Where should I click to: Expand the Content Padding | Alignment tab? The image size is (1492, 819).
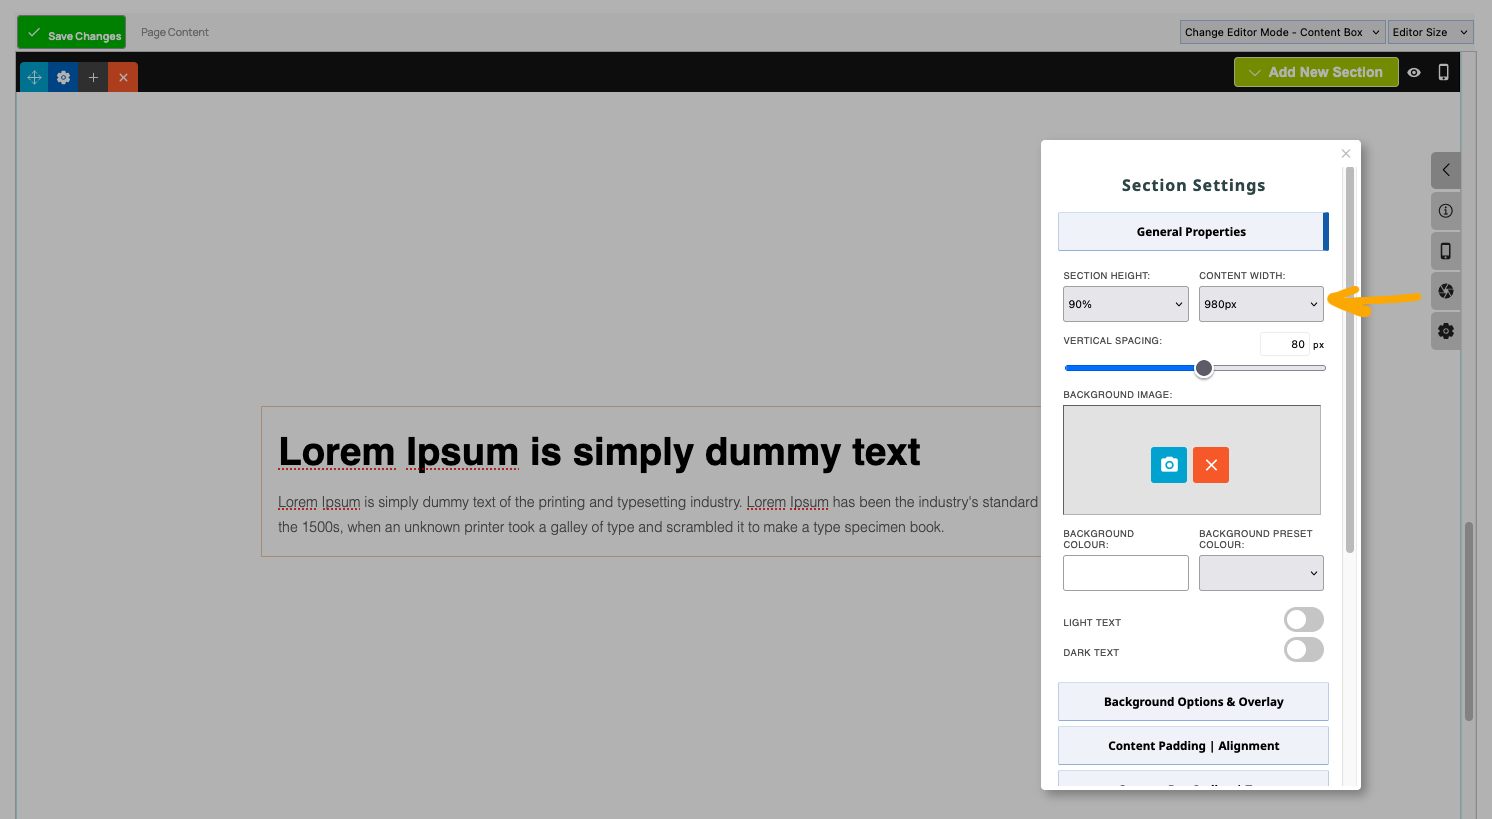tap(1193, 746)
